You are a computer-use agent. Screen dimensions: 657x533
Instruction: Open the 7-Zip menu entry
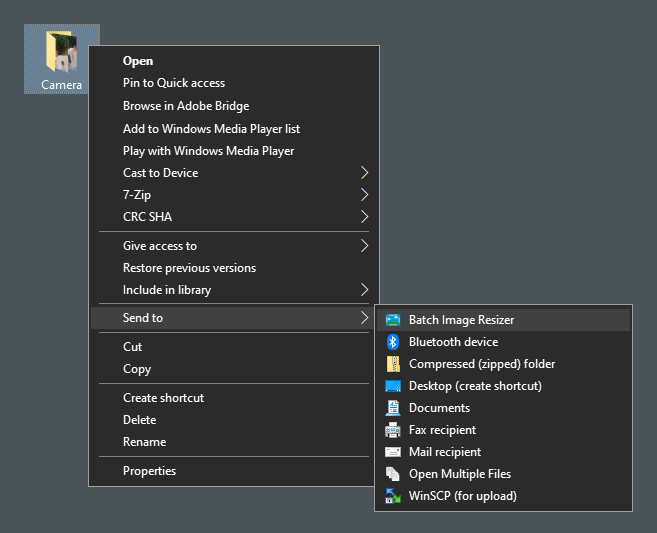[x=234, y=195]
